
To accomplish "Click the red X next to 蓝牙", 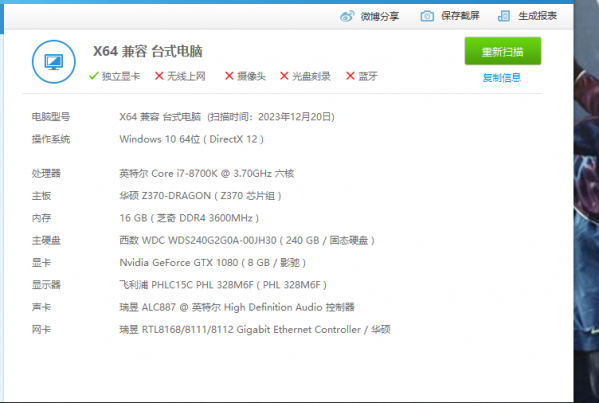I will 350,76.
